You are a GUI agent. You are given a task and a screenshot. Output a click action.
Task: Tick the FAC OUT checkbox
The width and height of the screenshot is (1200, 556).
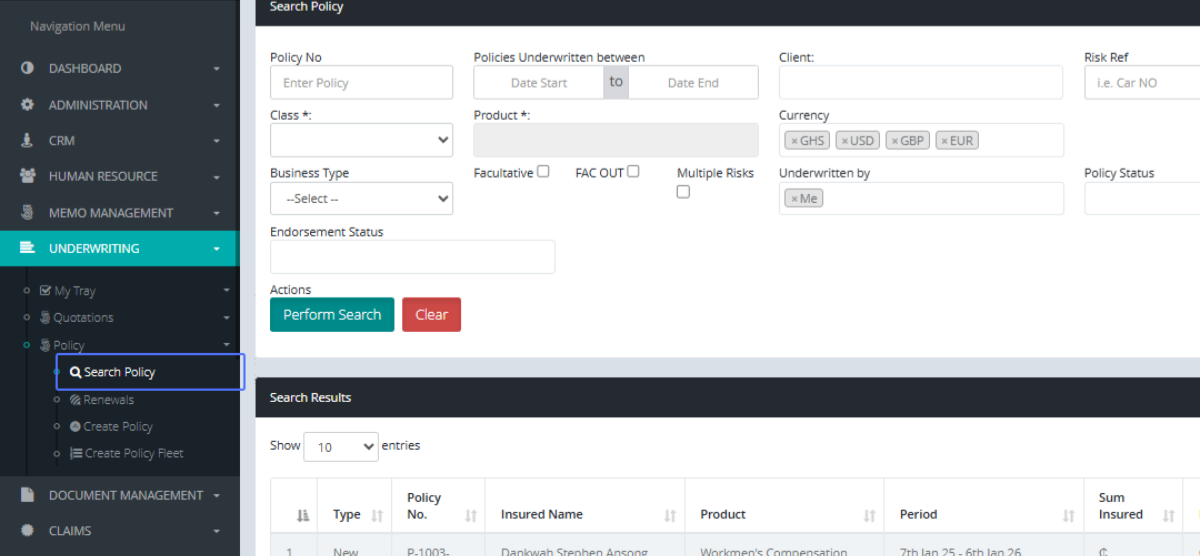coord(633,172)
